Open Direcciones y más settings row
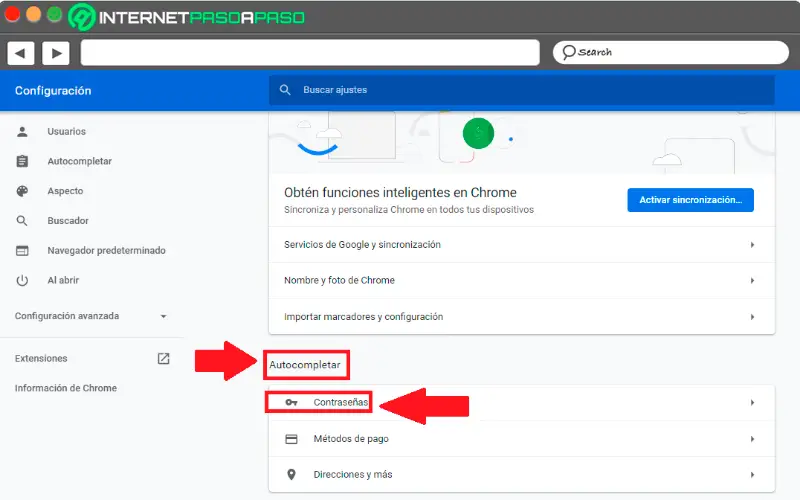The height and width of the screenshot is (500, 800). (521, 474)
